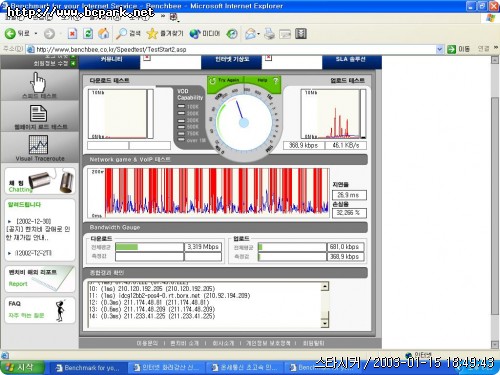Open Visual Traceroute graph icon
This screenshot has width=500, height=375.
click(x=38, y=144)
